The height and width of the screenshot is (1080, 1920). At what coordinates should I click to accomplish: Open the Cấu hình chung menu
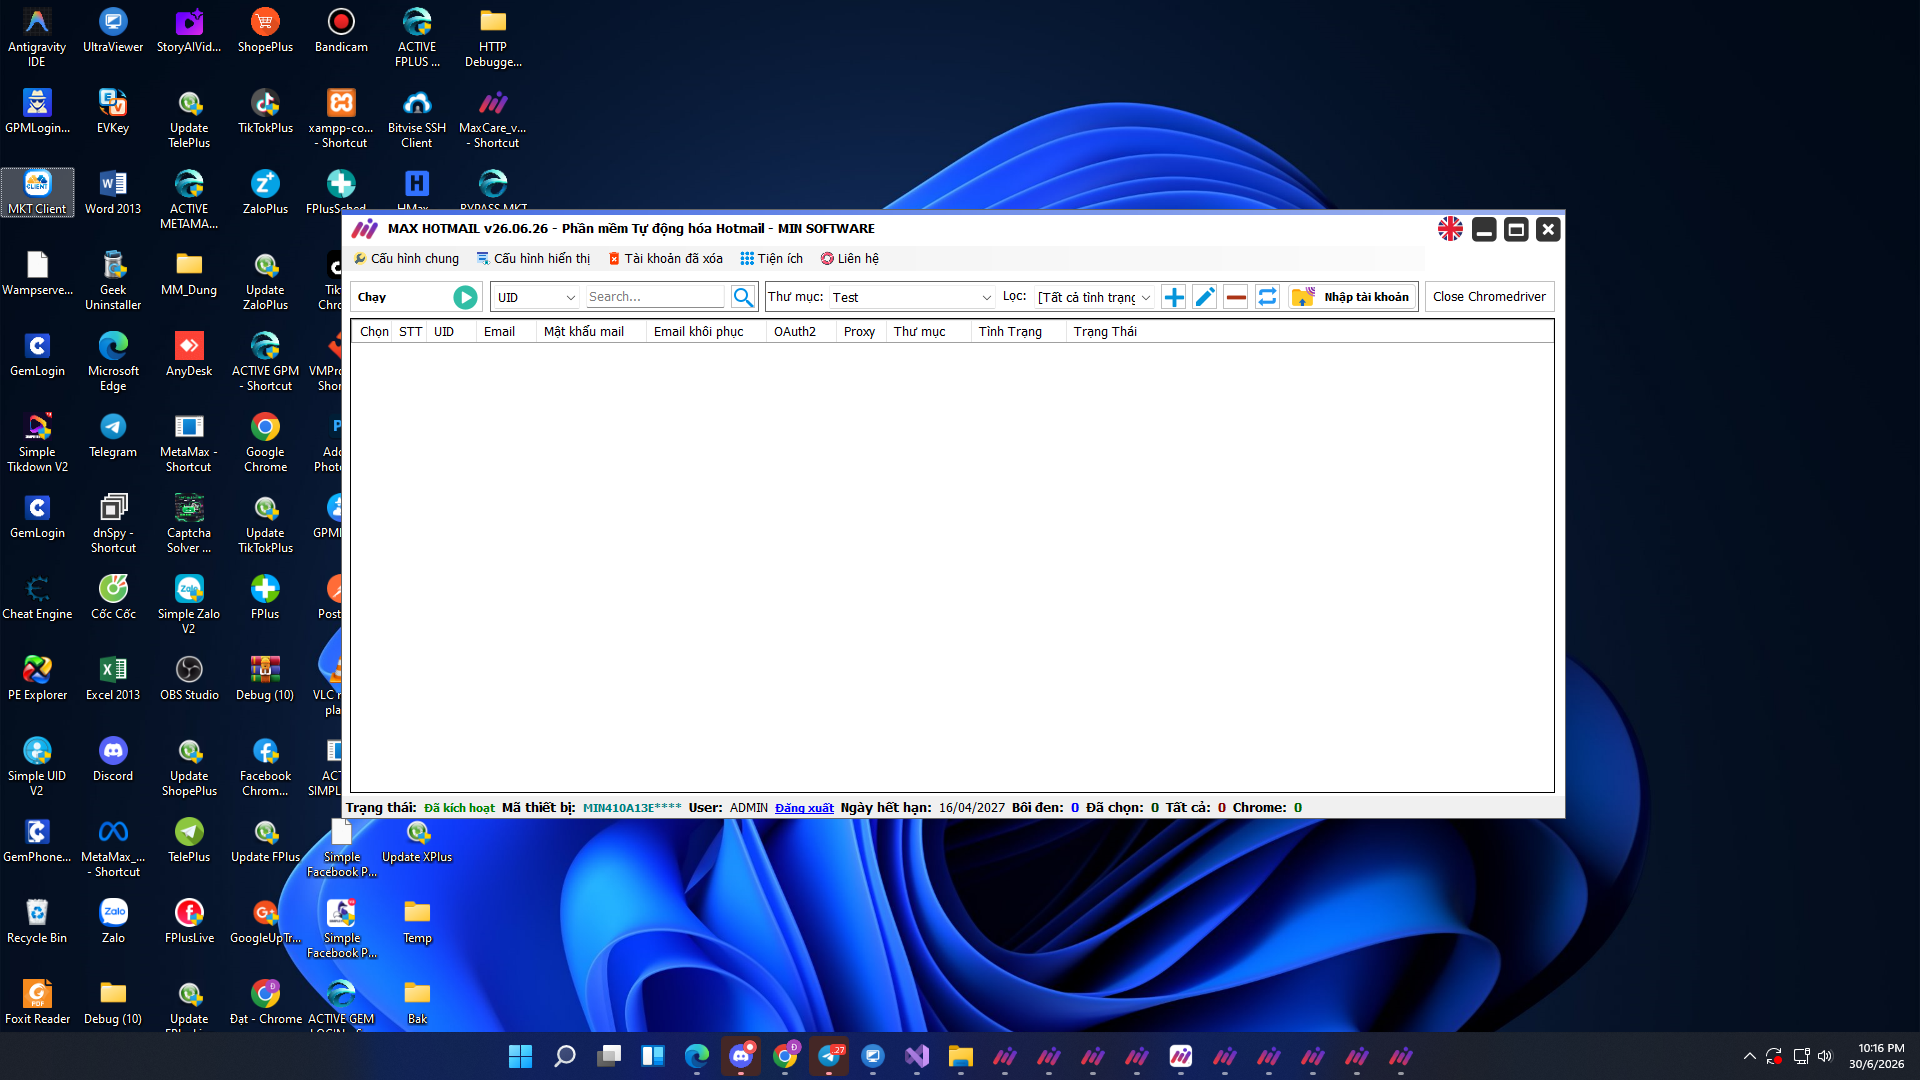407,259
